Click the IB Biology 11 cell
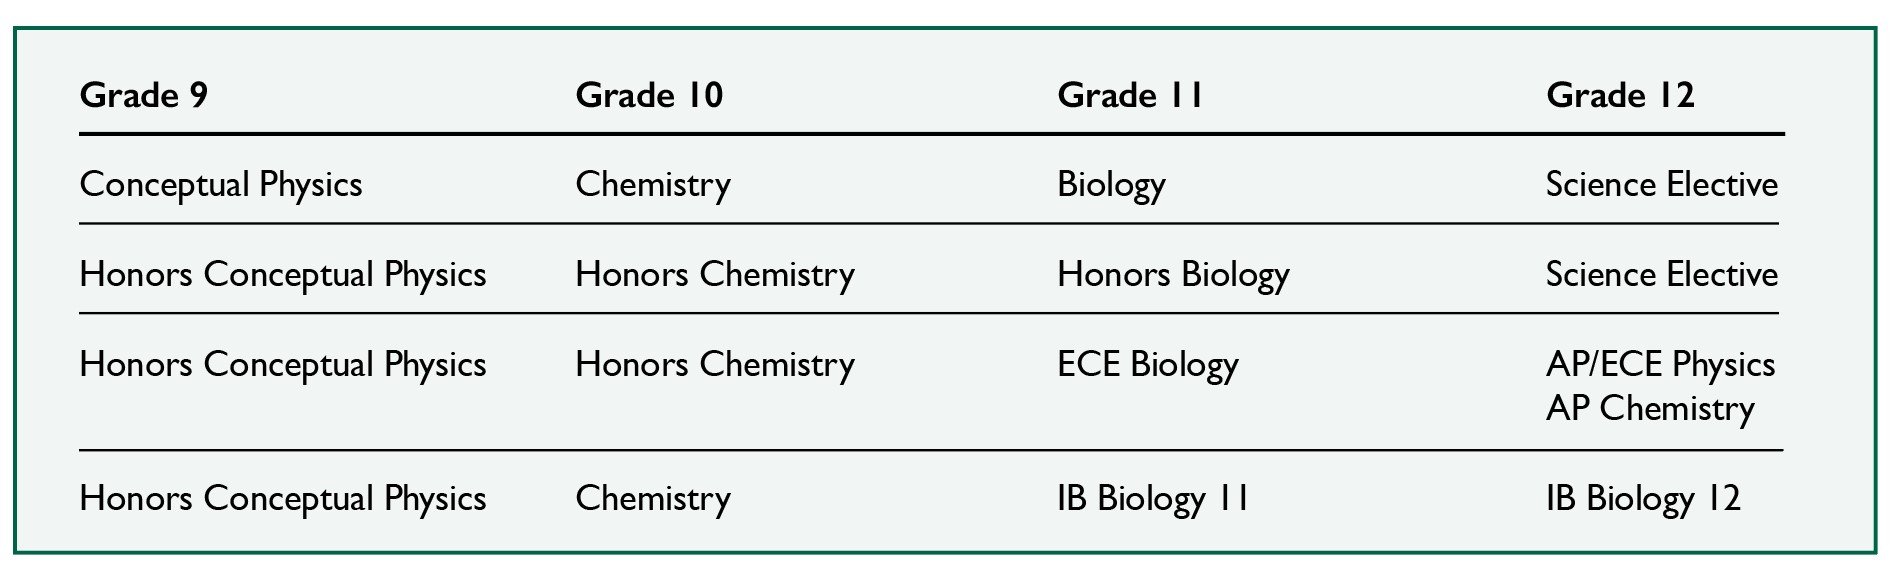 [1153, 499]
